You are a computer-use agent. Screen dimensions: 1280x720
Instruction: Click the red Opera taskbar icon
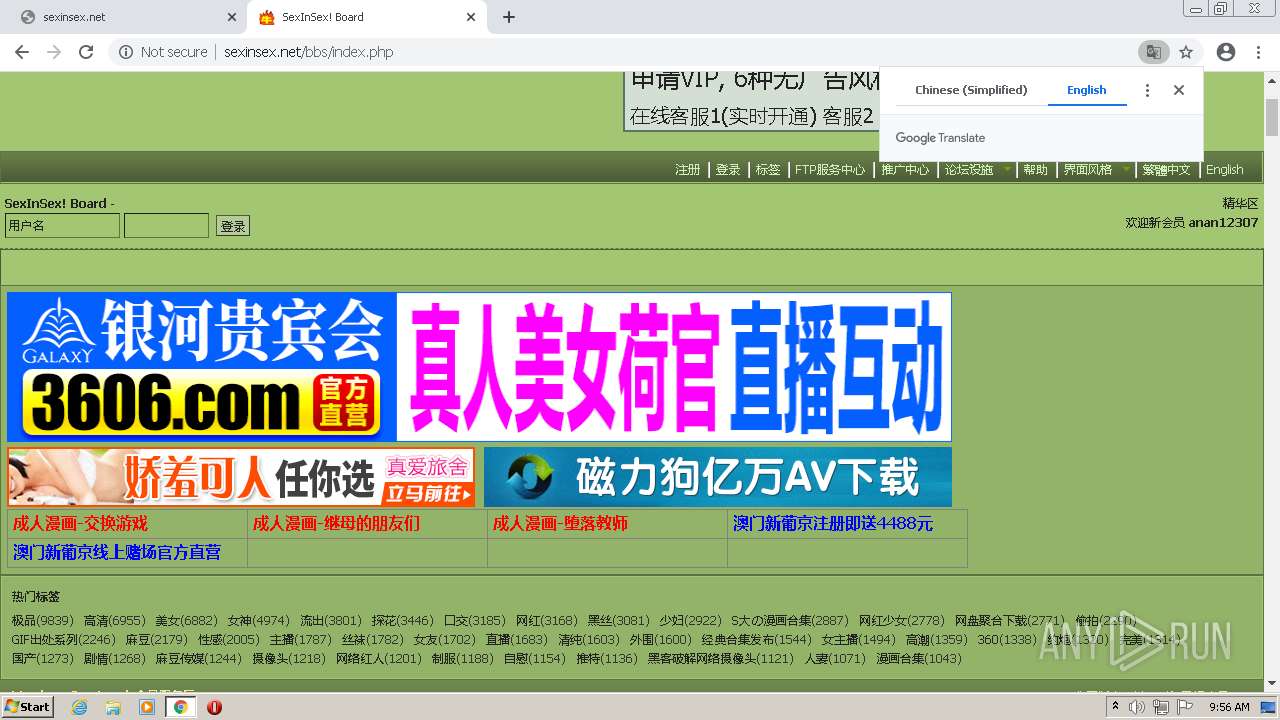click(214, 707)
